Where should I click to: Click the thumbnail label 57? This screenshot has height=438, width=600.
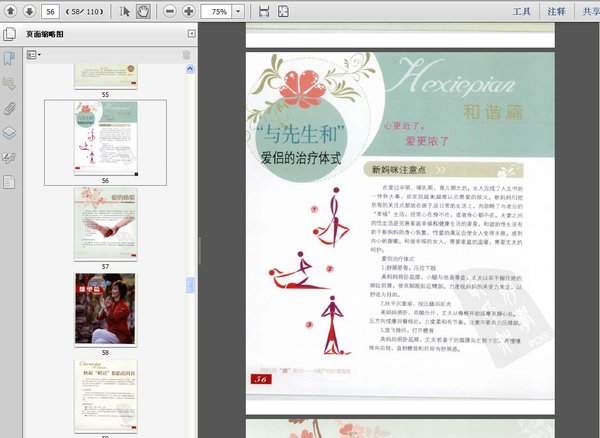pos(105,266)
